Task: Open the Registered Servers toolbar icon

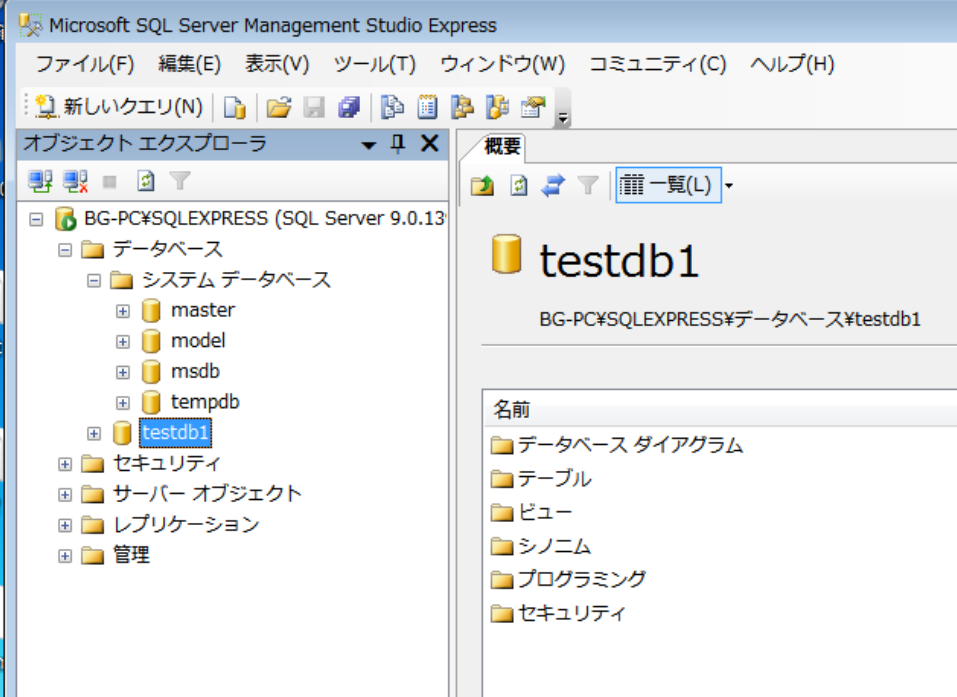Action: (392, 107)
